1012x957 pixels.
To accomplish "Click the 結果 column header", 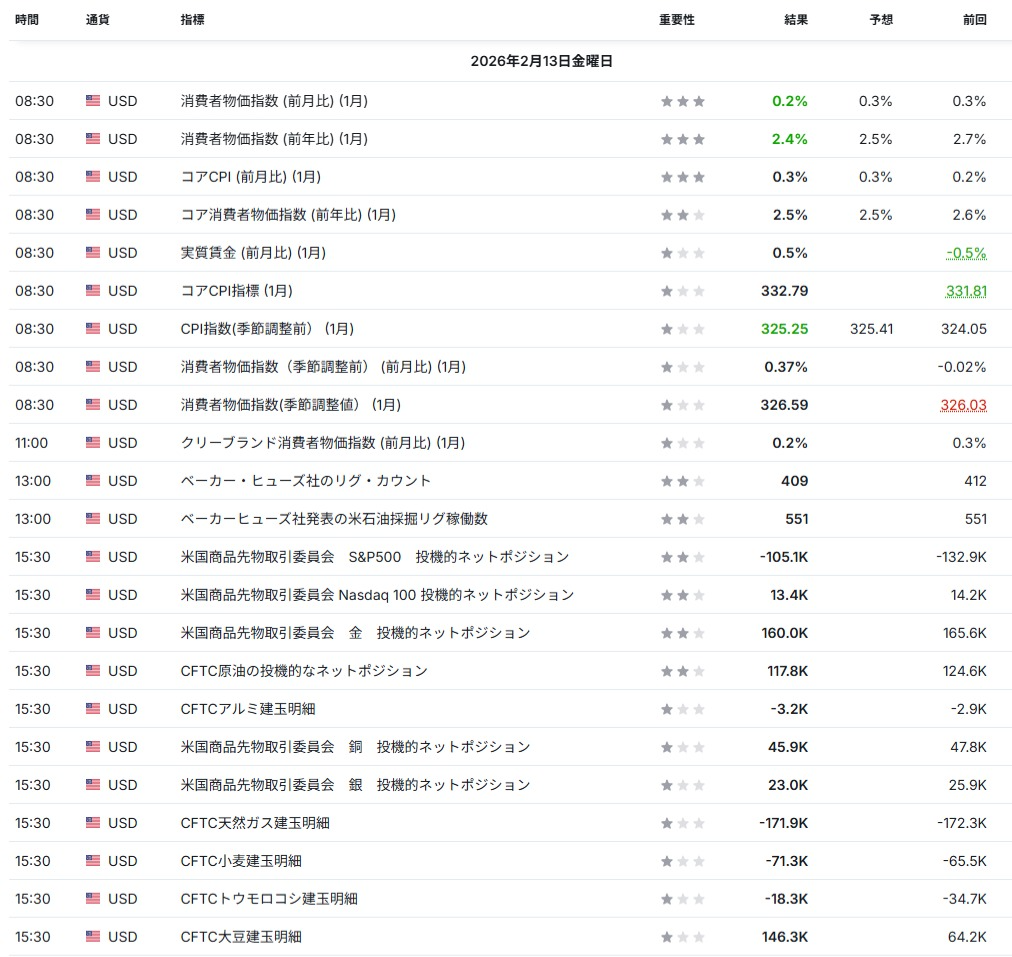I will [x=796, y=20].
